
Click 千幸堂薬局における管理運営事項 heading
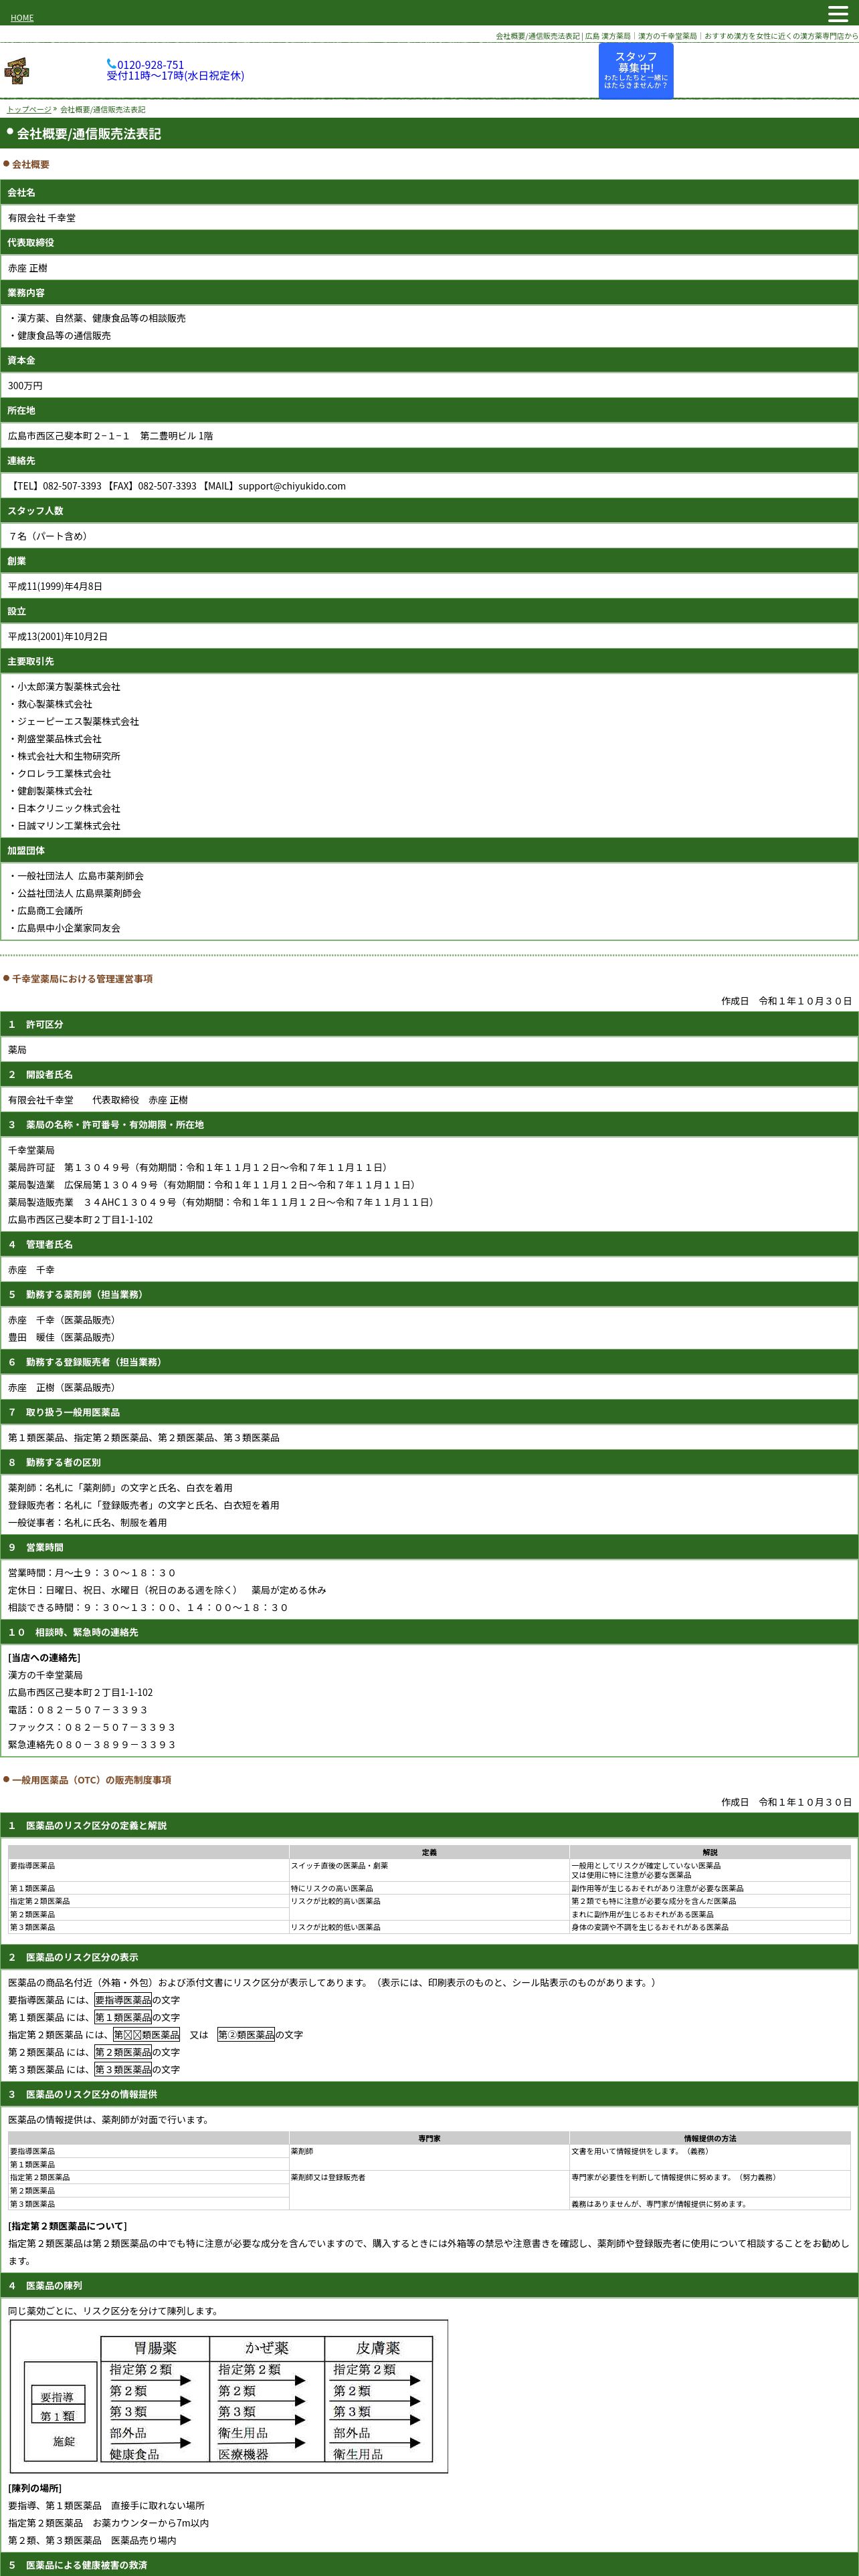click(82, 979)
